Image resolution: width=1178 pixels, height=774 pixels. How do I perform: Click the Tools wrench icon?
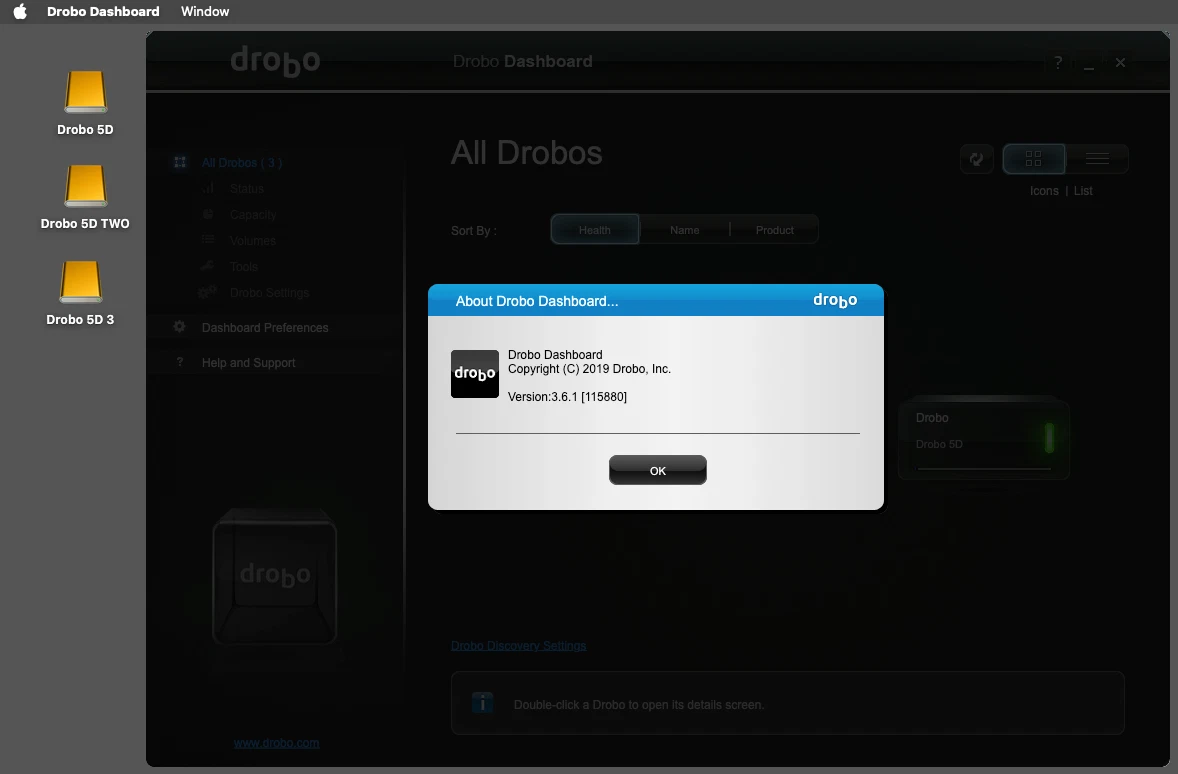point(208,265)
